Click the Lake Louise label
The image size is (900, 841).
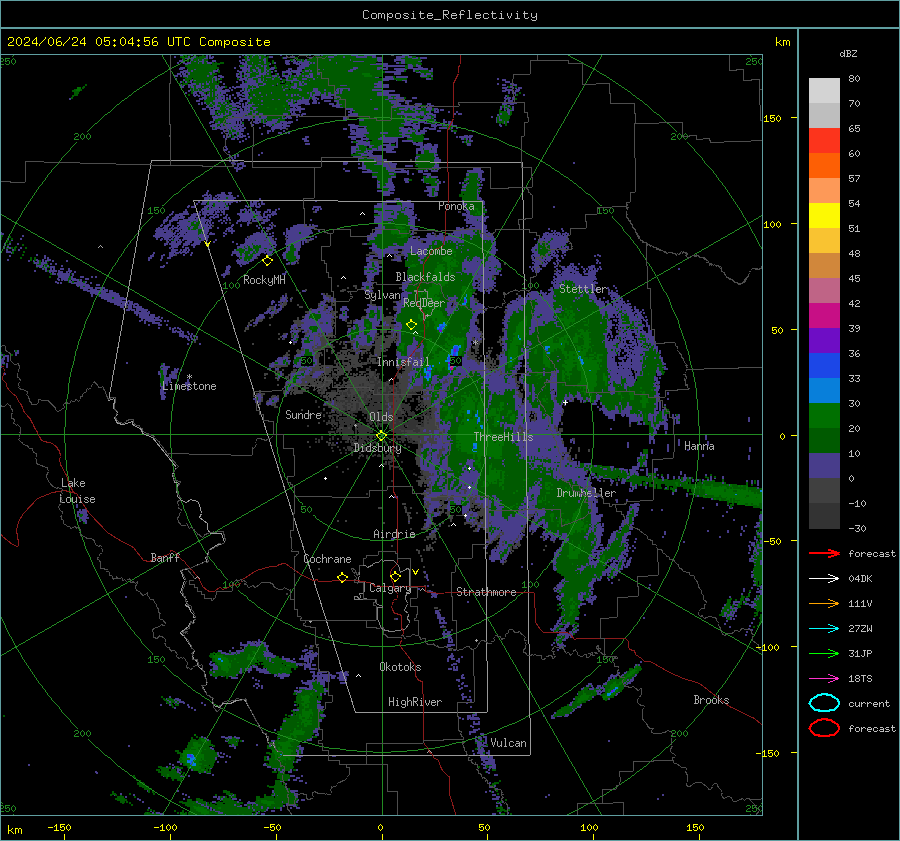tap(77, 491)
